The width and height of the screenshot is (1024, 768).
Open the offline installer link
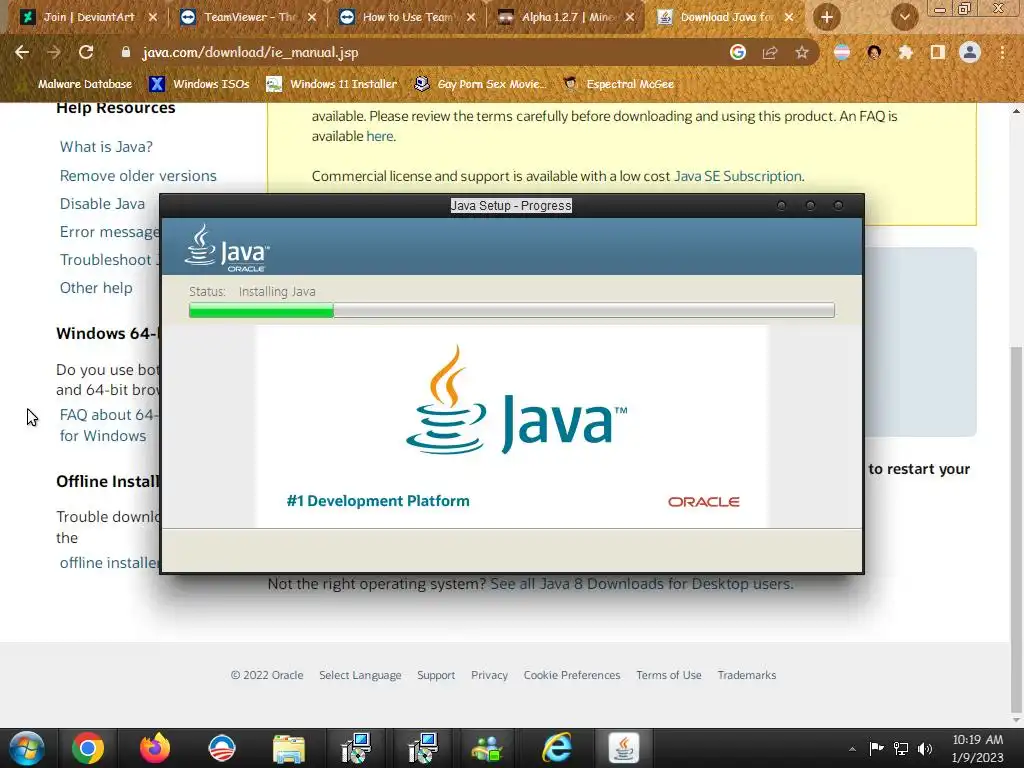(109, 562)
